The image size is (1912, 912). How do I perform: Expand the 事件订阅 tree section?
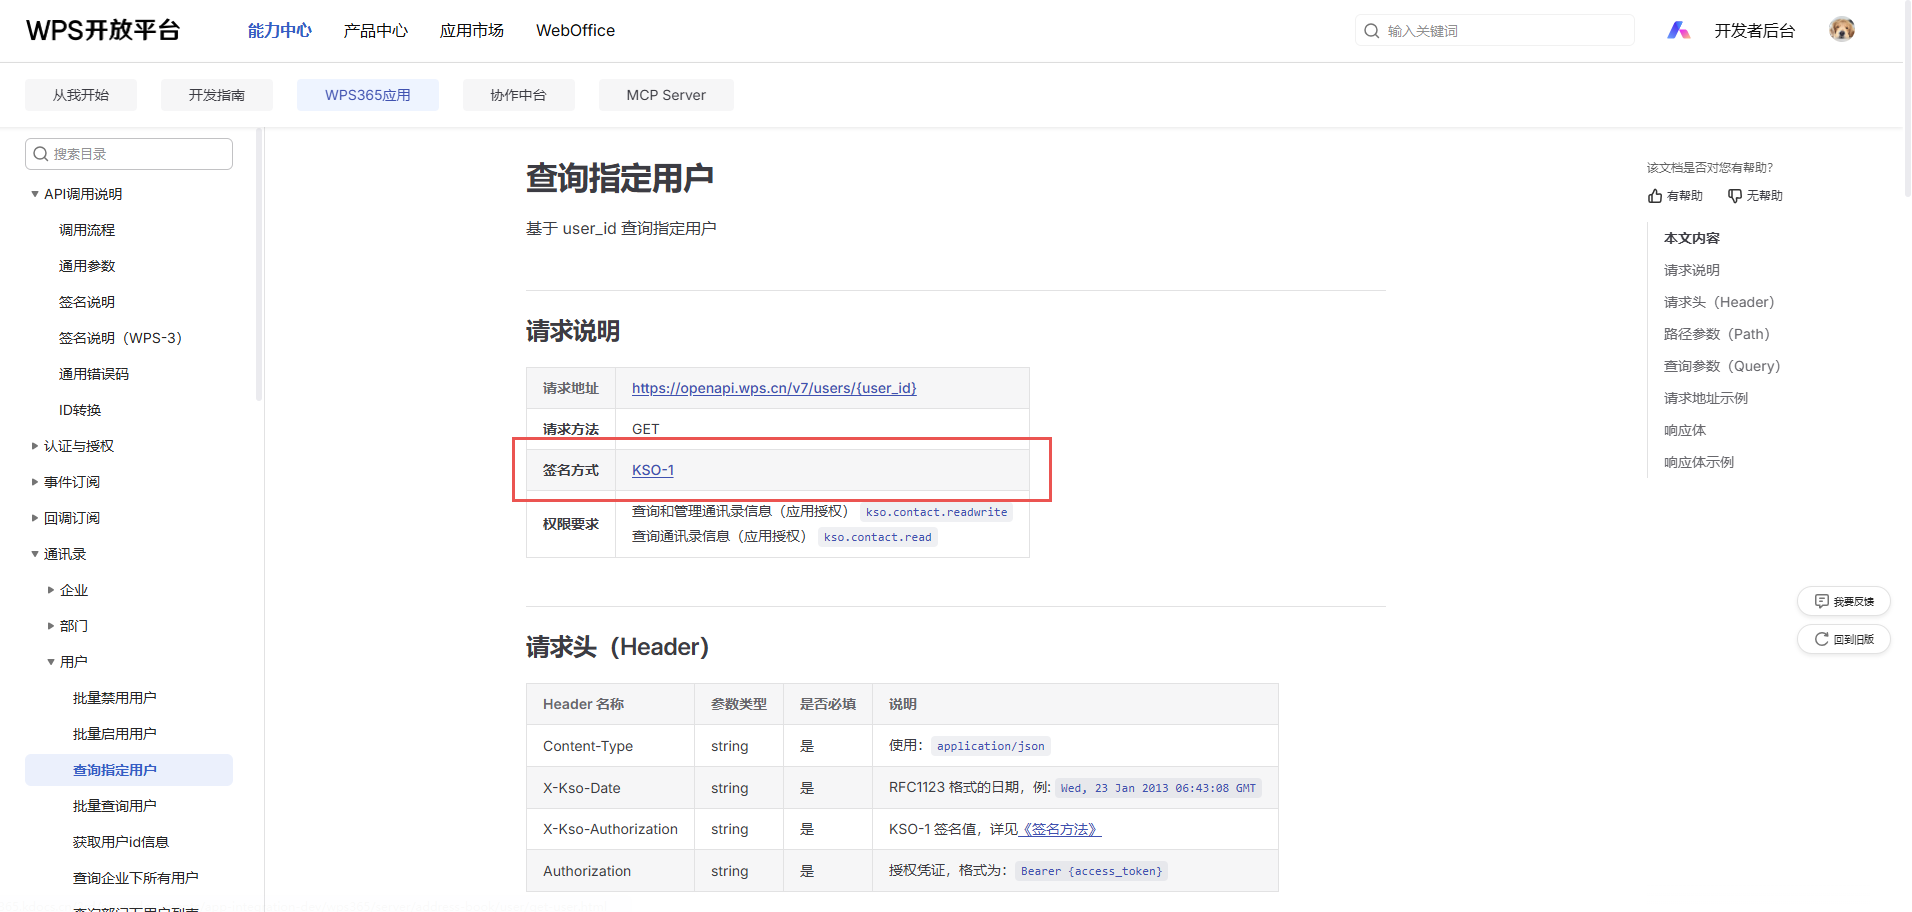click(35, 482)
